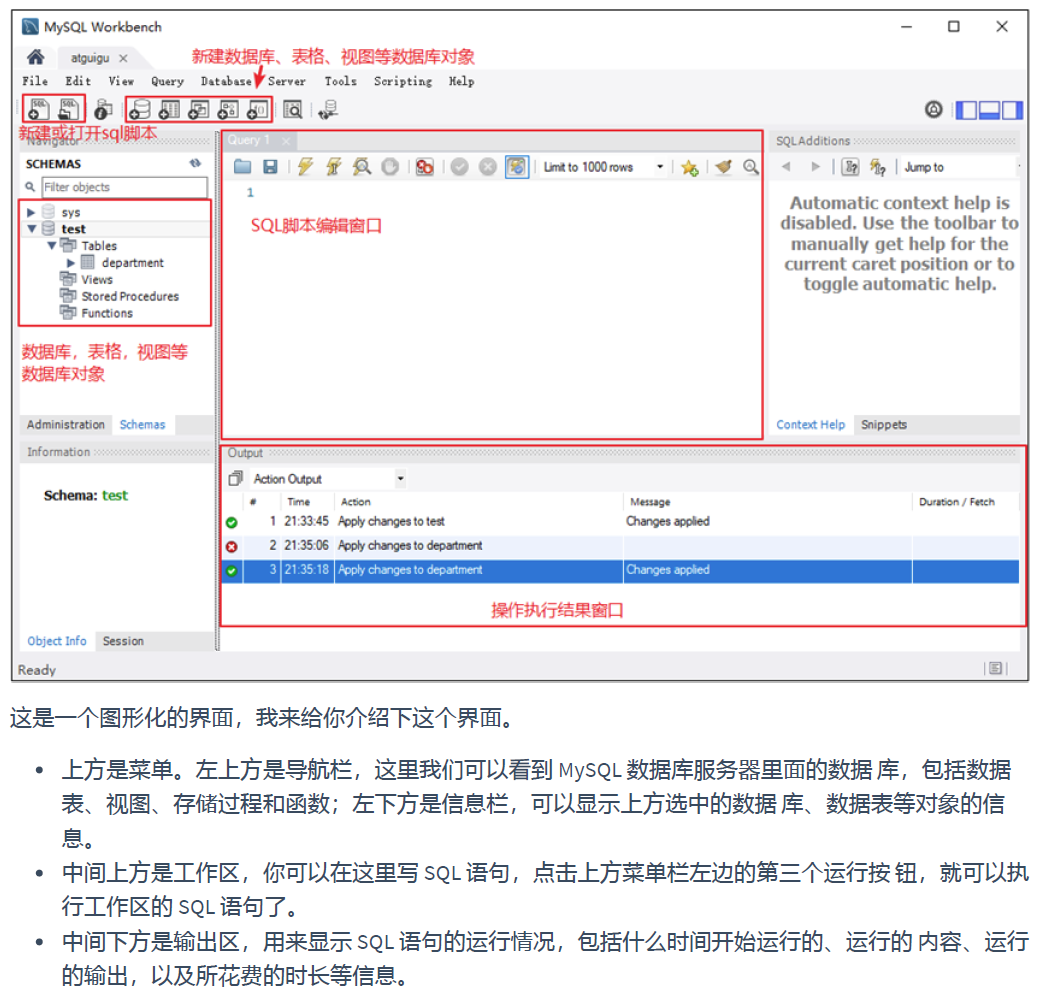Screen dimensions: 1045x1000
Task: Create a new stored procedure icon
Action: 228,109
